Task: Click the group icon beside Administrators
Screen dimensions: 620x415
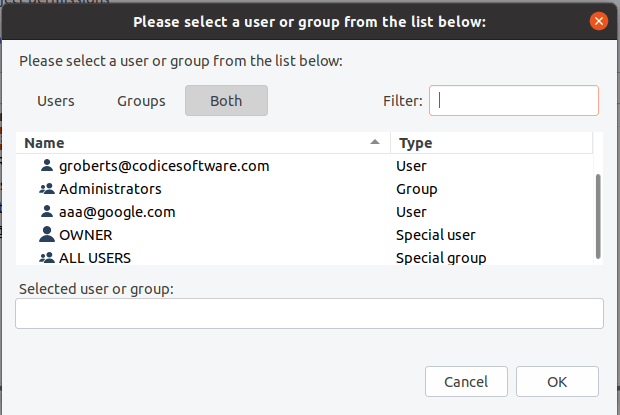Action: click(47, 189)
